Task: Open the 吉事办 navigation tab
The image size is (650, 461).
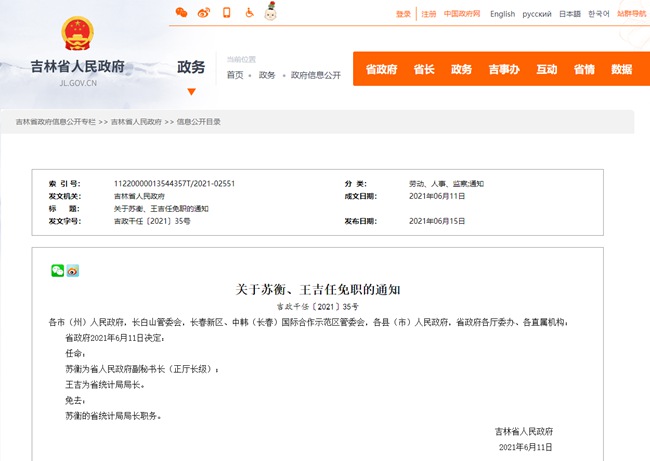Action: [x=502, y=69]
